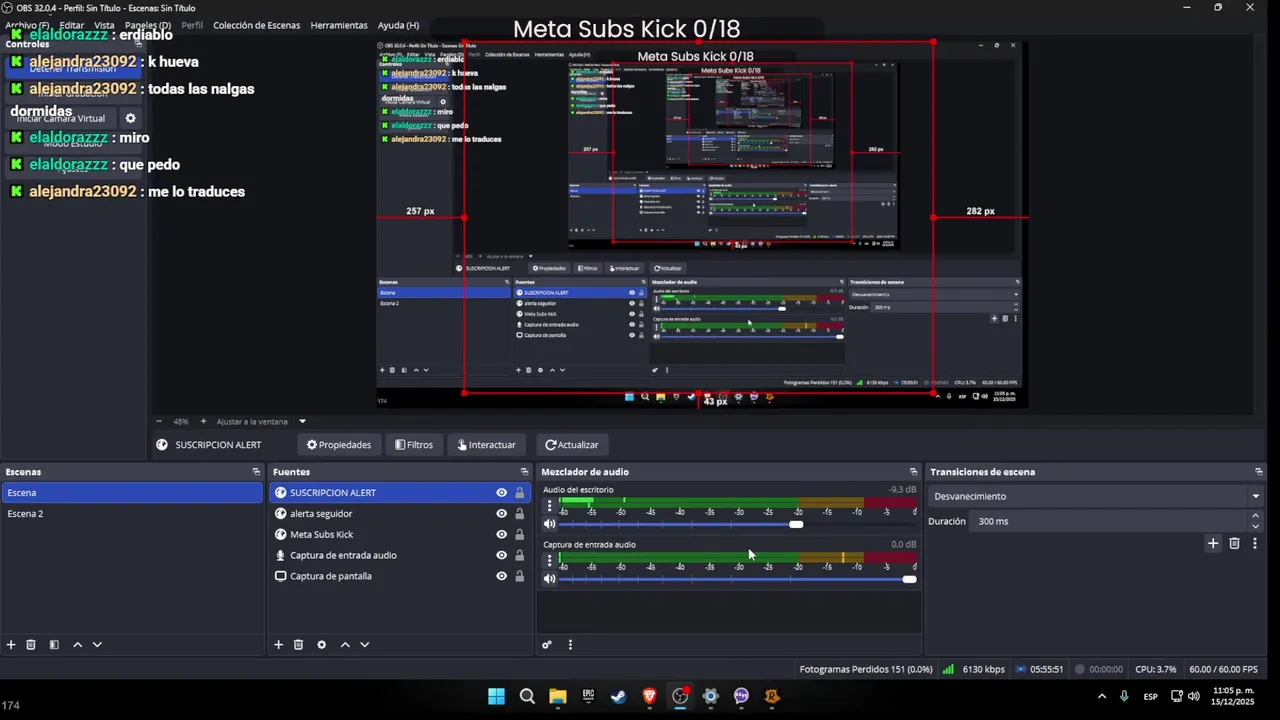Click the Interactuar button
The height and width of the screenshot is (720, 1280).
[487, 445]
